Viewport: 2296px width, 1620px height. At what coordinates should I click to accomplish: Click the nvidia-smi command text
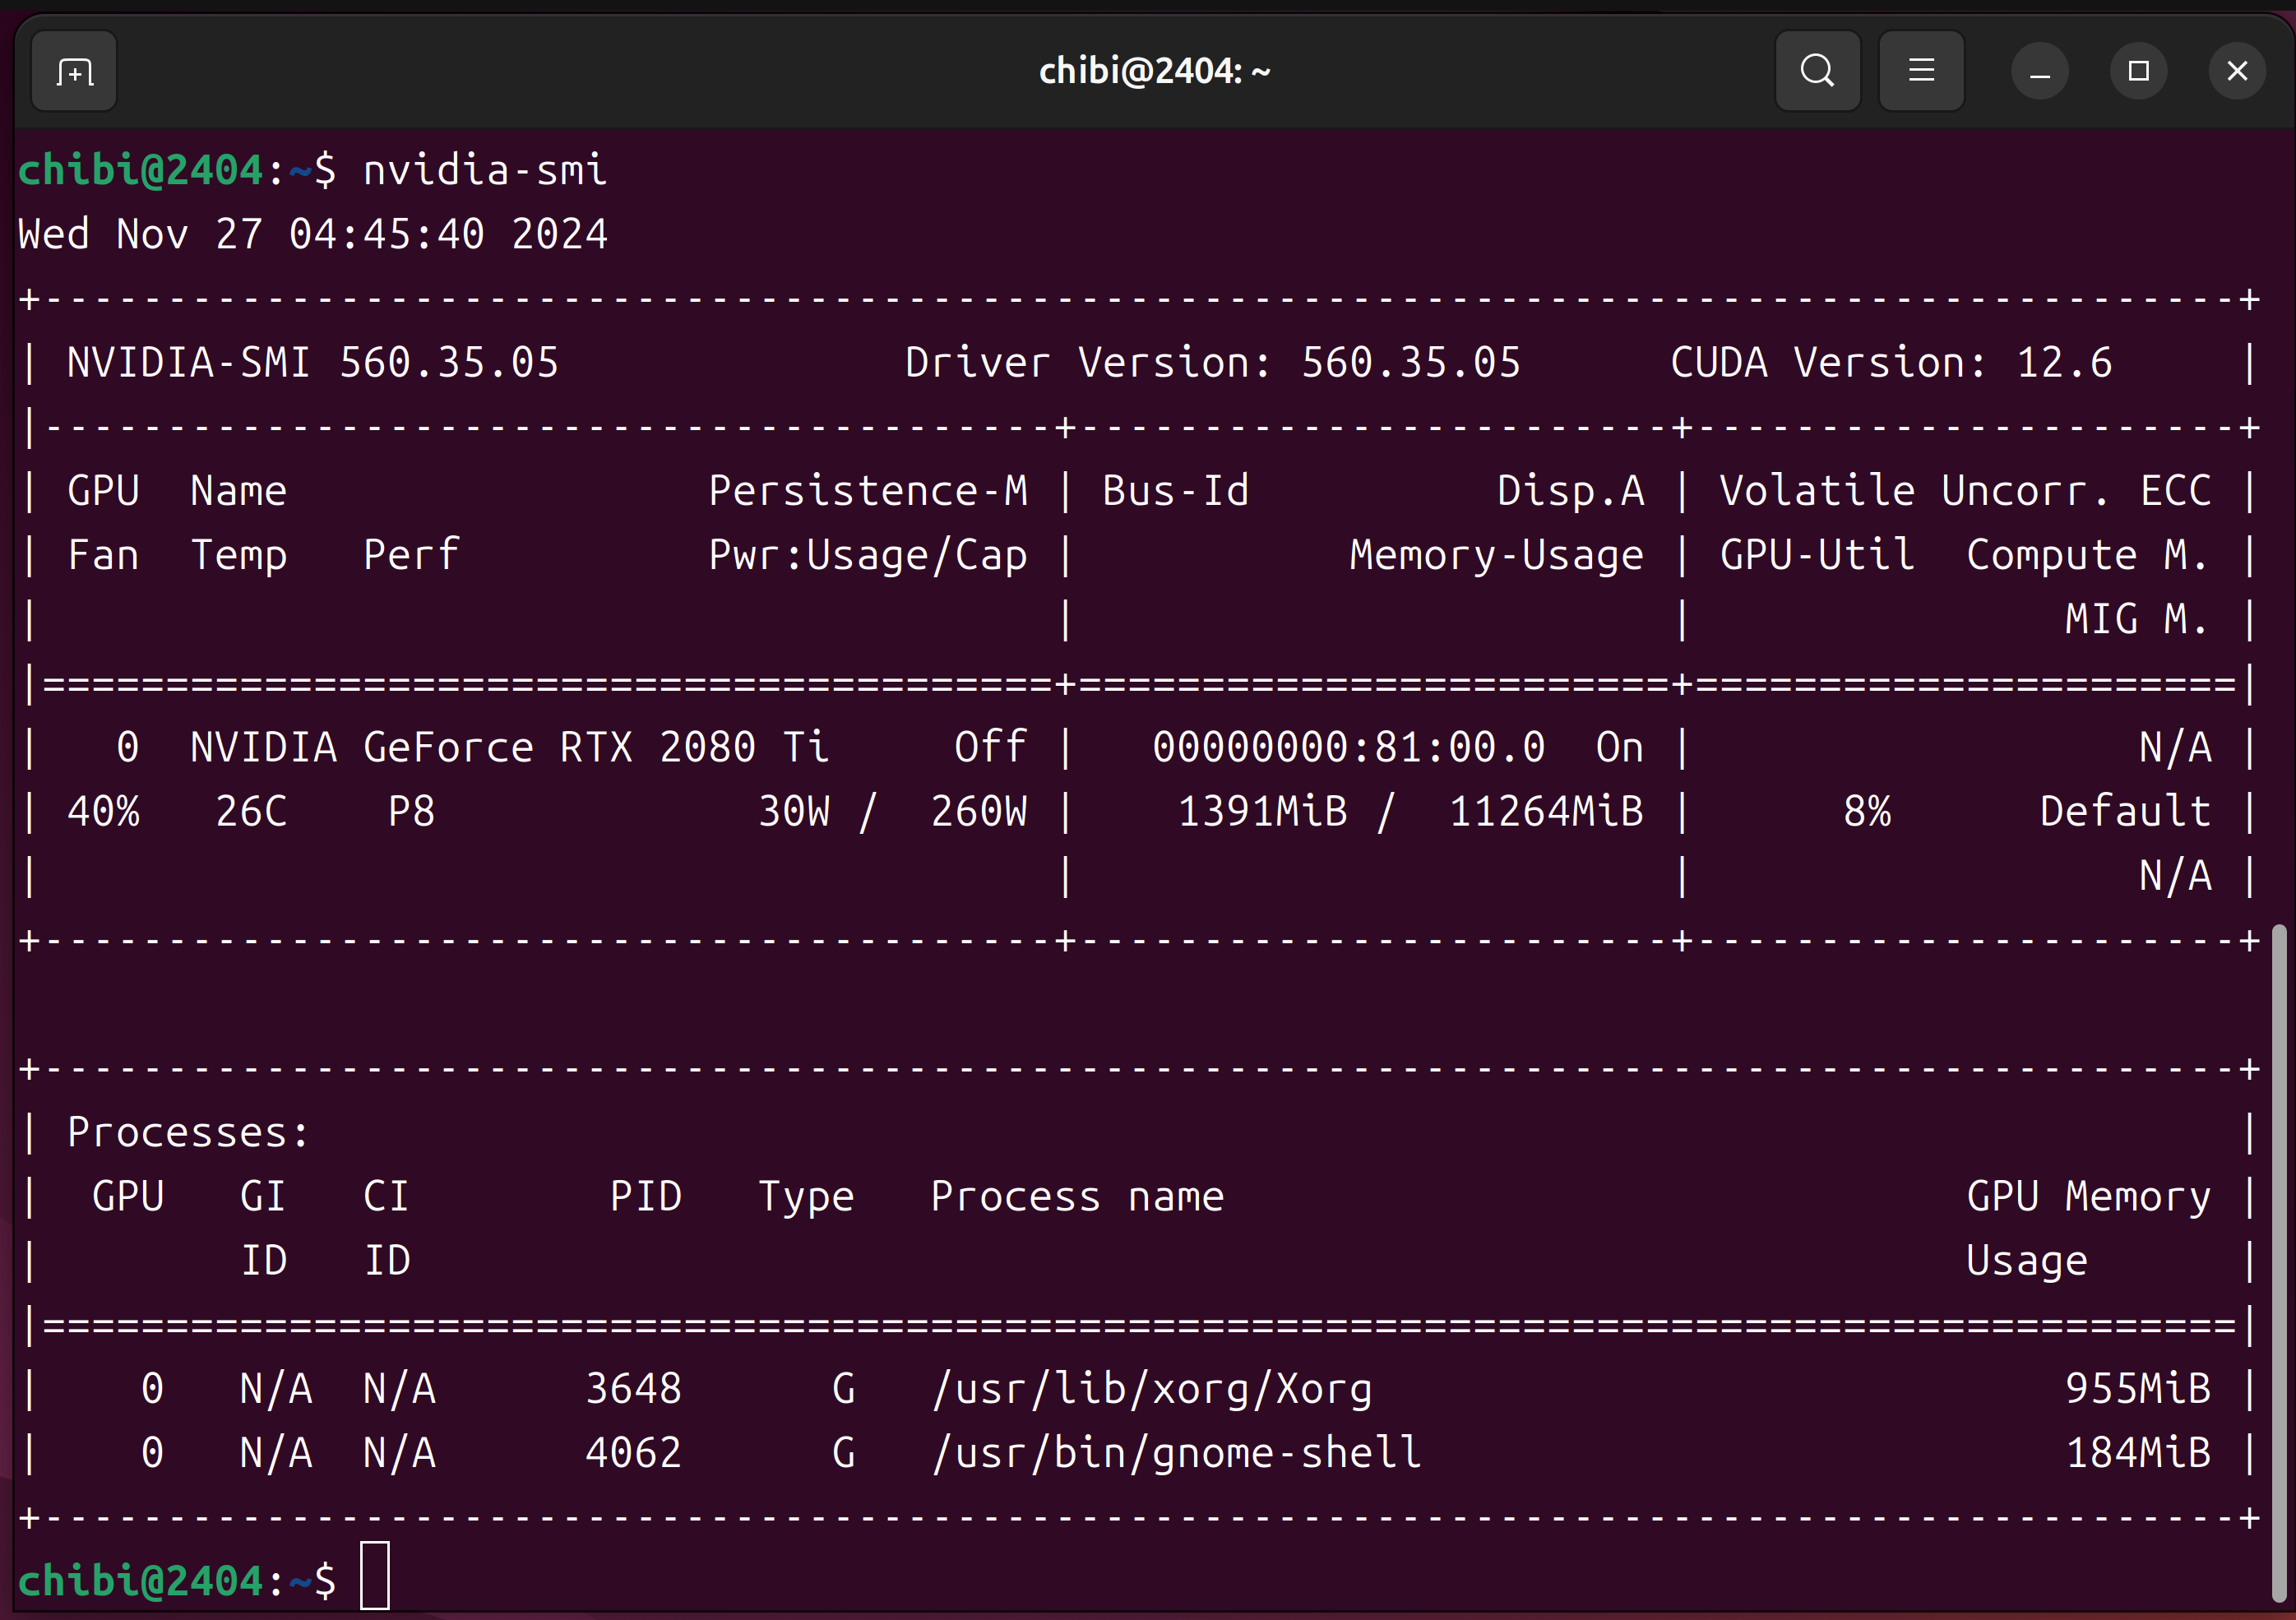tap(484, 170)
